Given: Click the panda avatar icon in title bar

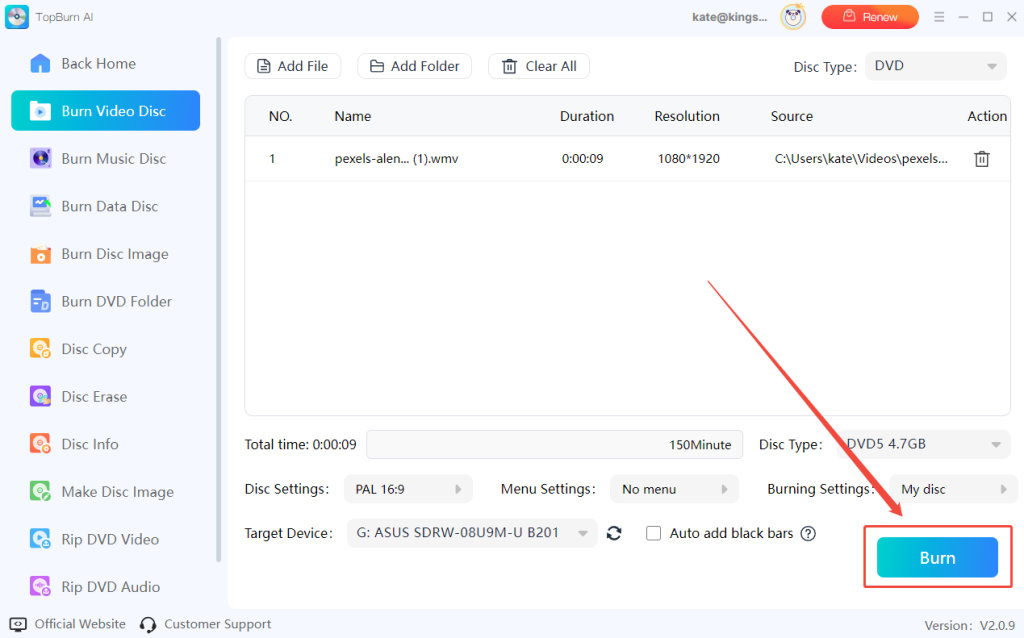Looking at the screenshot, I should (x=794, y=17).
